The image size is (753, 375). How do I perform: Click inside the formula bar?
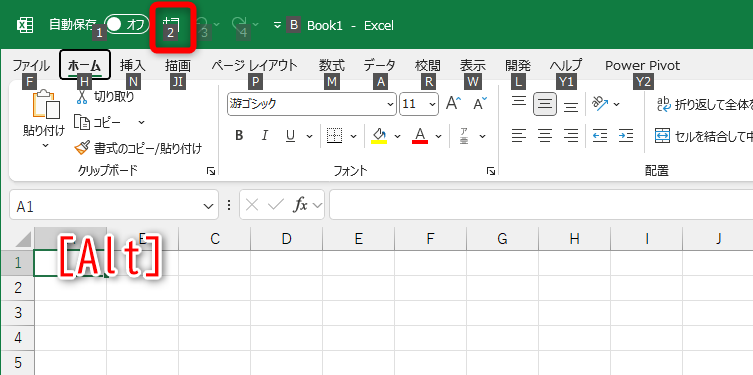(541, 205)
